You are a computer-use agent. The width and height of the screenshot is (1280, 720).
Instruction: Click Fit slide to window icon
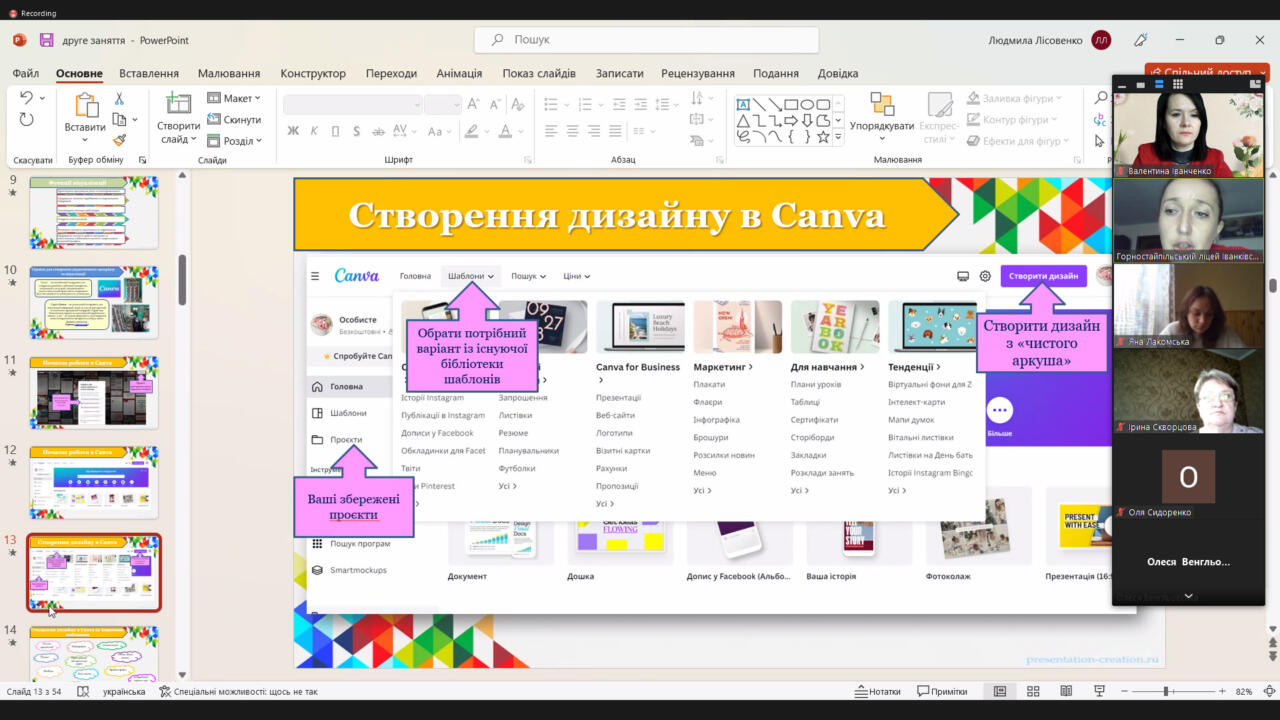click(1271, 691)
